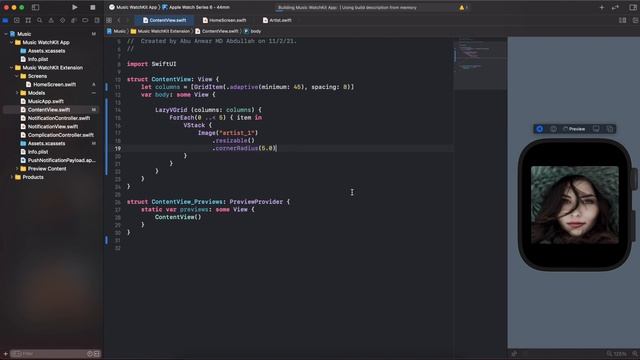Open the Symbol navigator icon
Image resolution: width=640 pixels, height=360 pixels.
click(28, 20)
